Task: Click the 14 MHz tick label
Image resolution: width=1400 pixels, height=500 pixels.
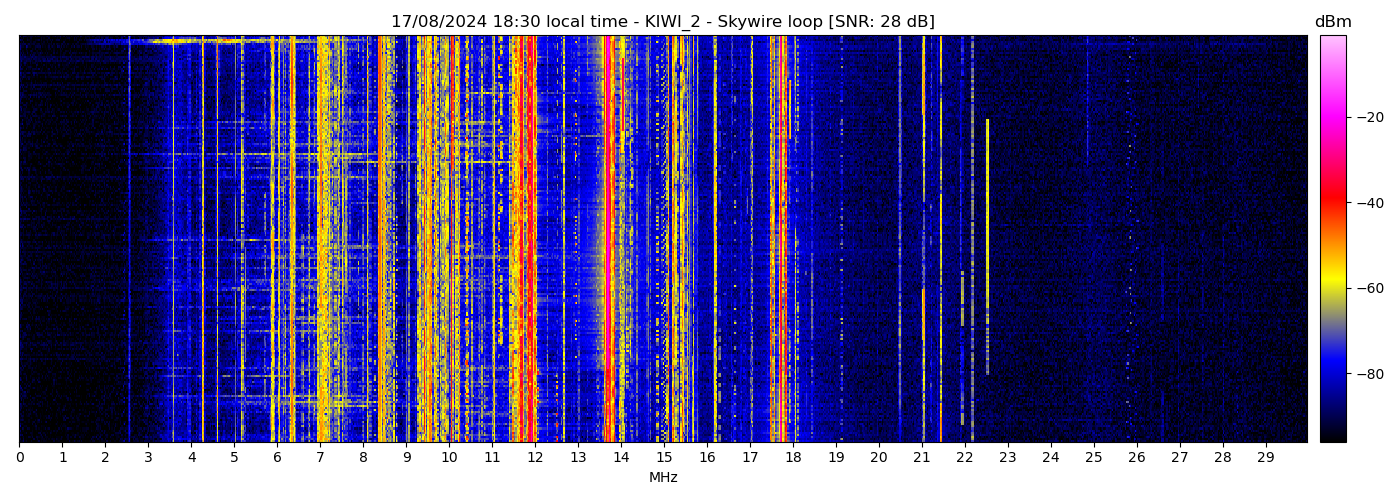Action: [621, 458]
